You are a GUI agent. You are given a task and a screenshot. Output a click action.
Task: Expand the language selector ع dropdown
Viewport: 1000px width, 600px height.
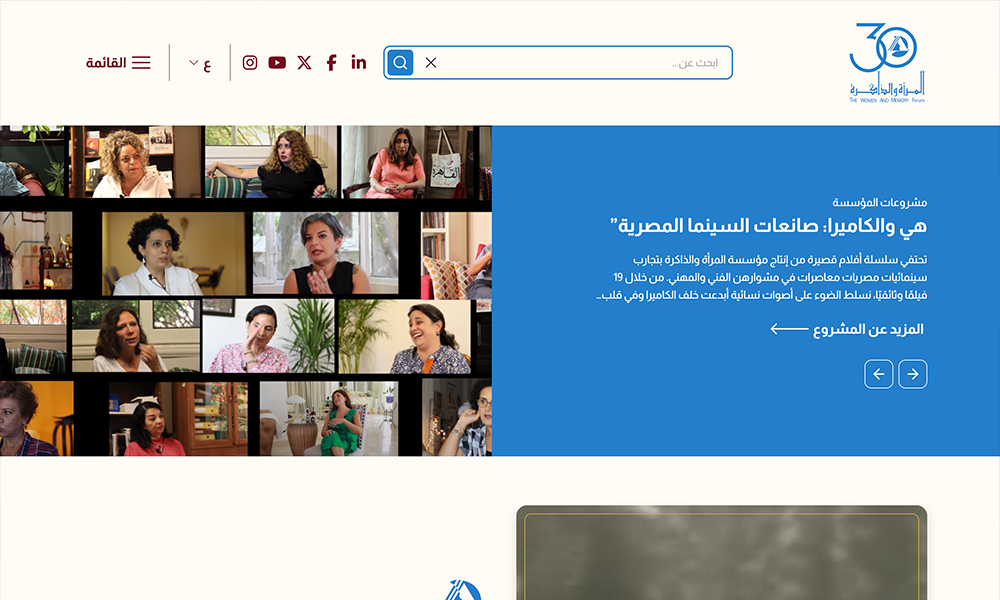200,63
